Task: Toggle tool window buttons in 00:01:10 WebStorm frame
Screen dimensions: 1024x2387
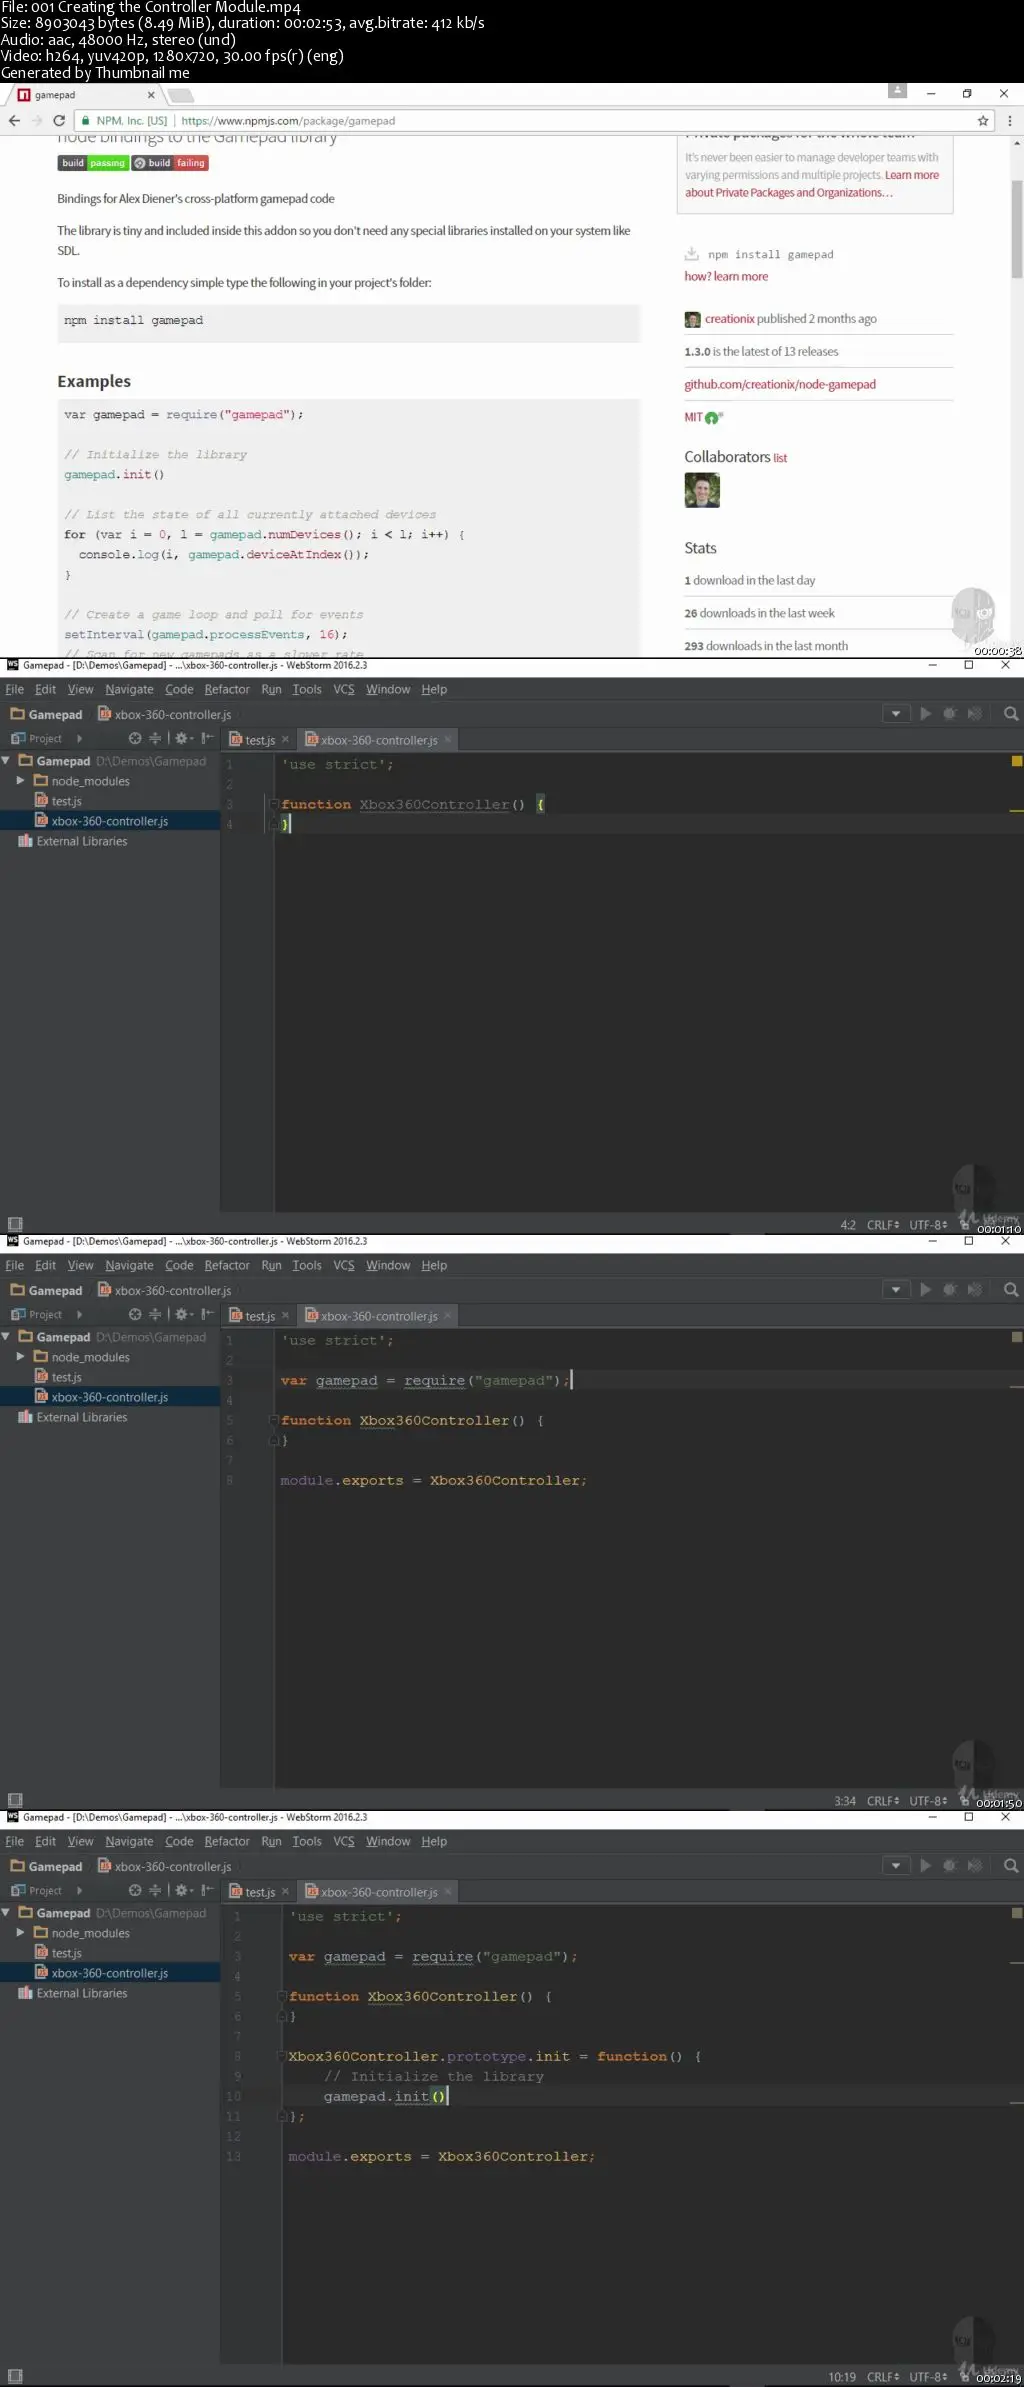Action: click(x=15, y=1224)
